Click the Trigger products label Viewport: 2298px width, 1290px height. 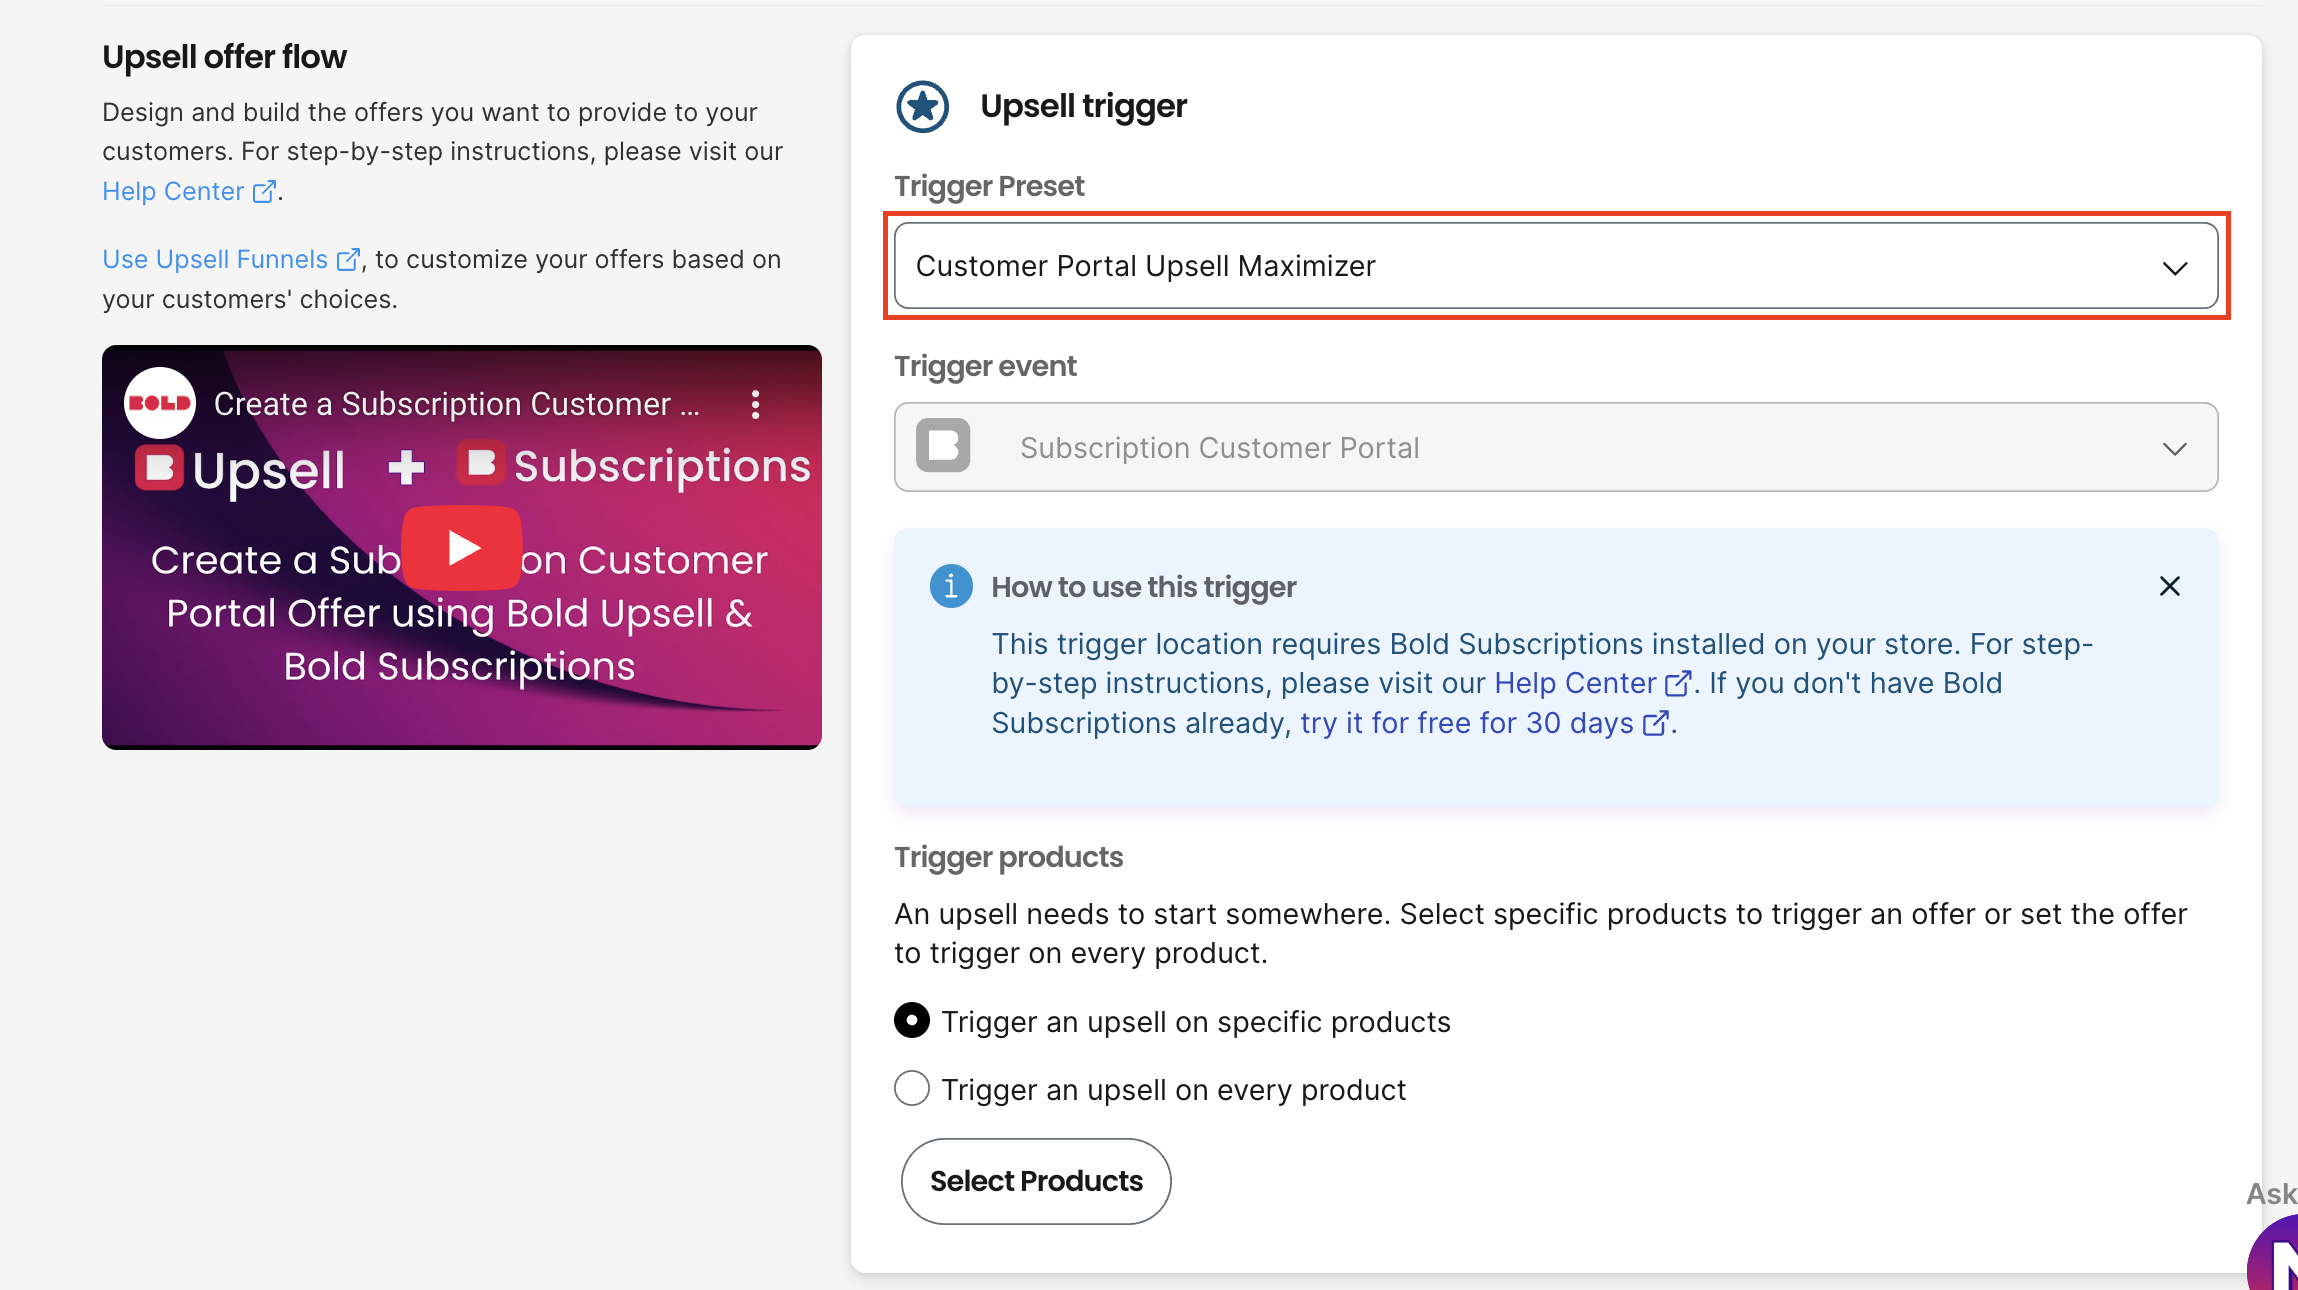pos(1009,857)
